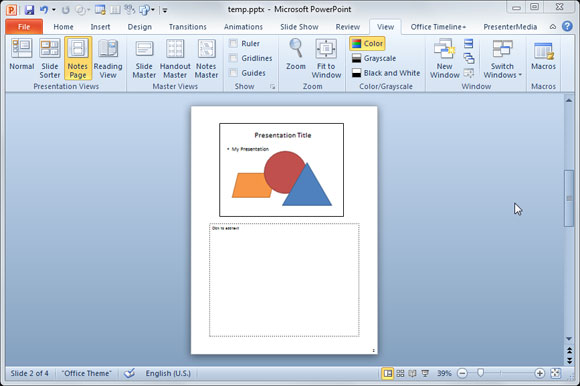Enable the Guides checkbox
The height and width of the screenshot is (386, 580).
click(x=233, y=73)
